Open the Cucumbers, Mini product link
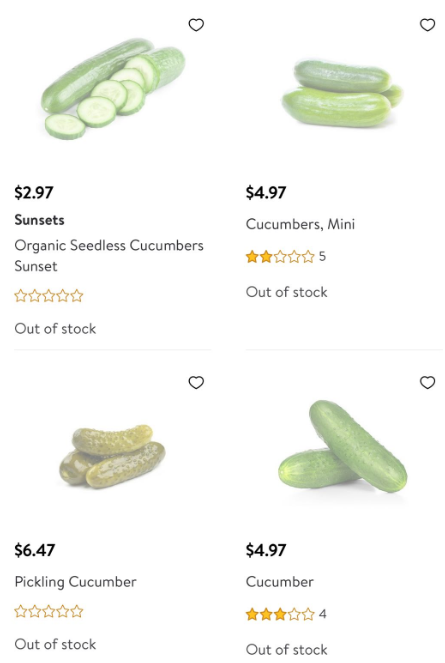The height and width of the screenshot is (663, 445). (300, 224)
